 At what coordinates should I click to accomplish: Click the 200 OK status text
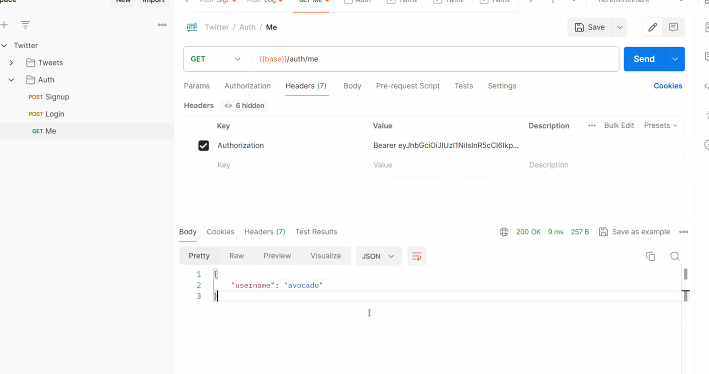529,232
